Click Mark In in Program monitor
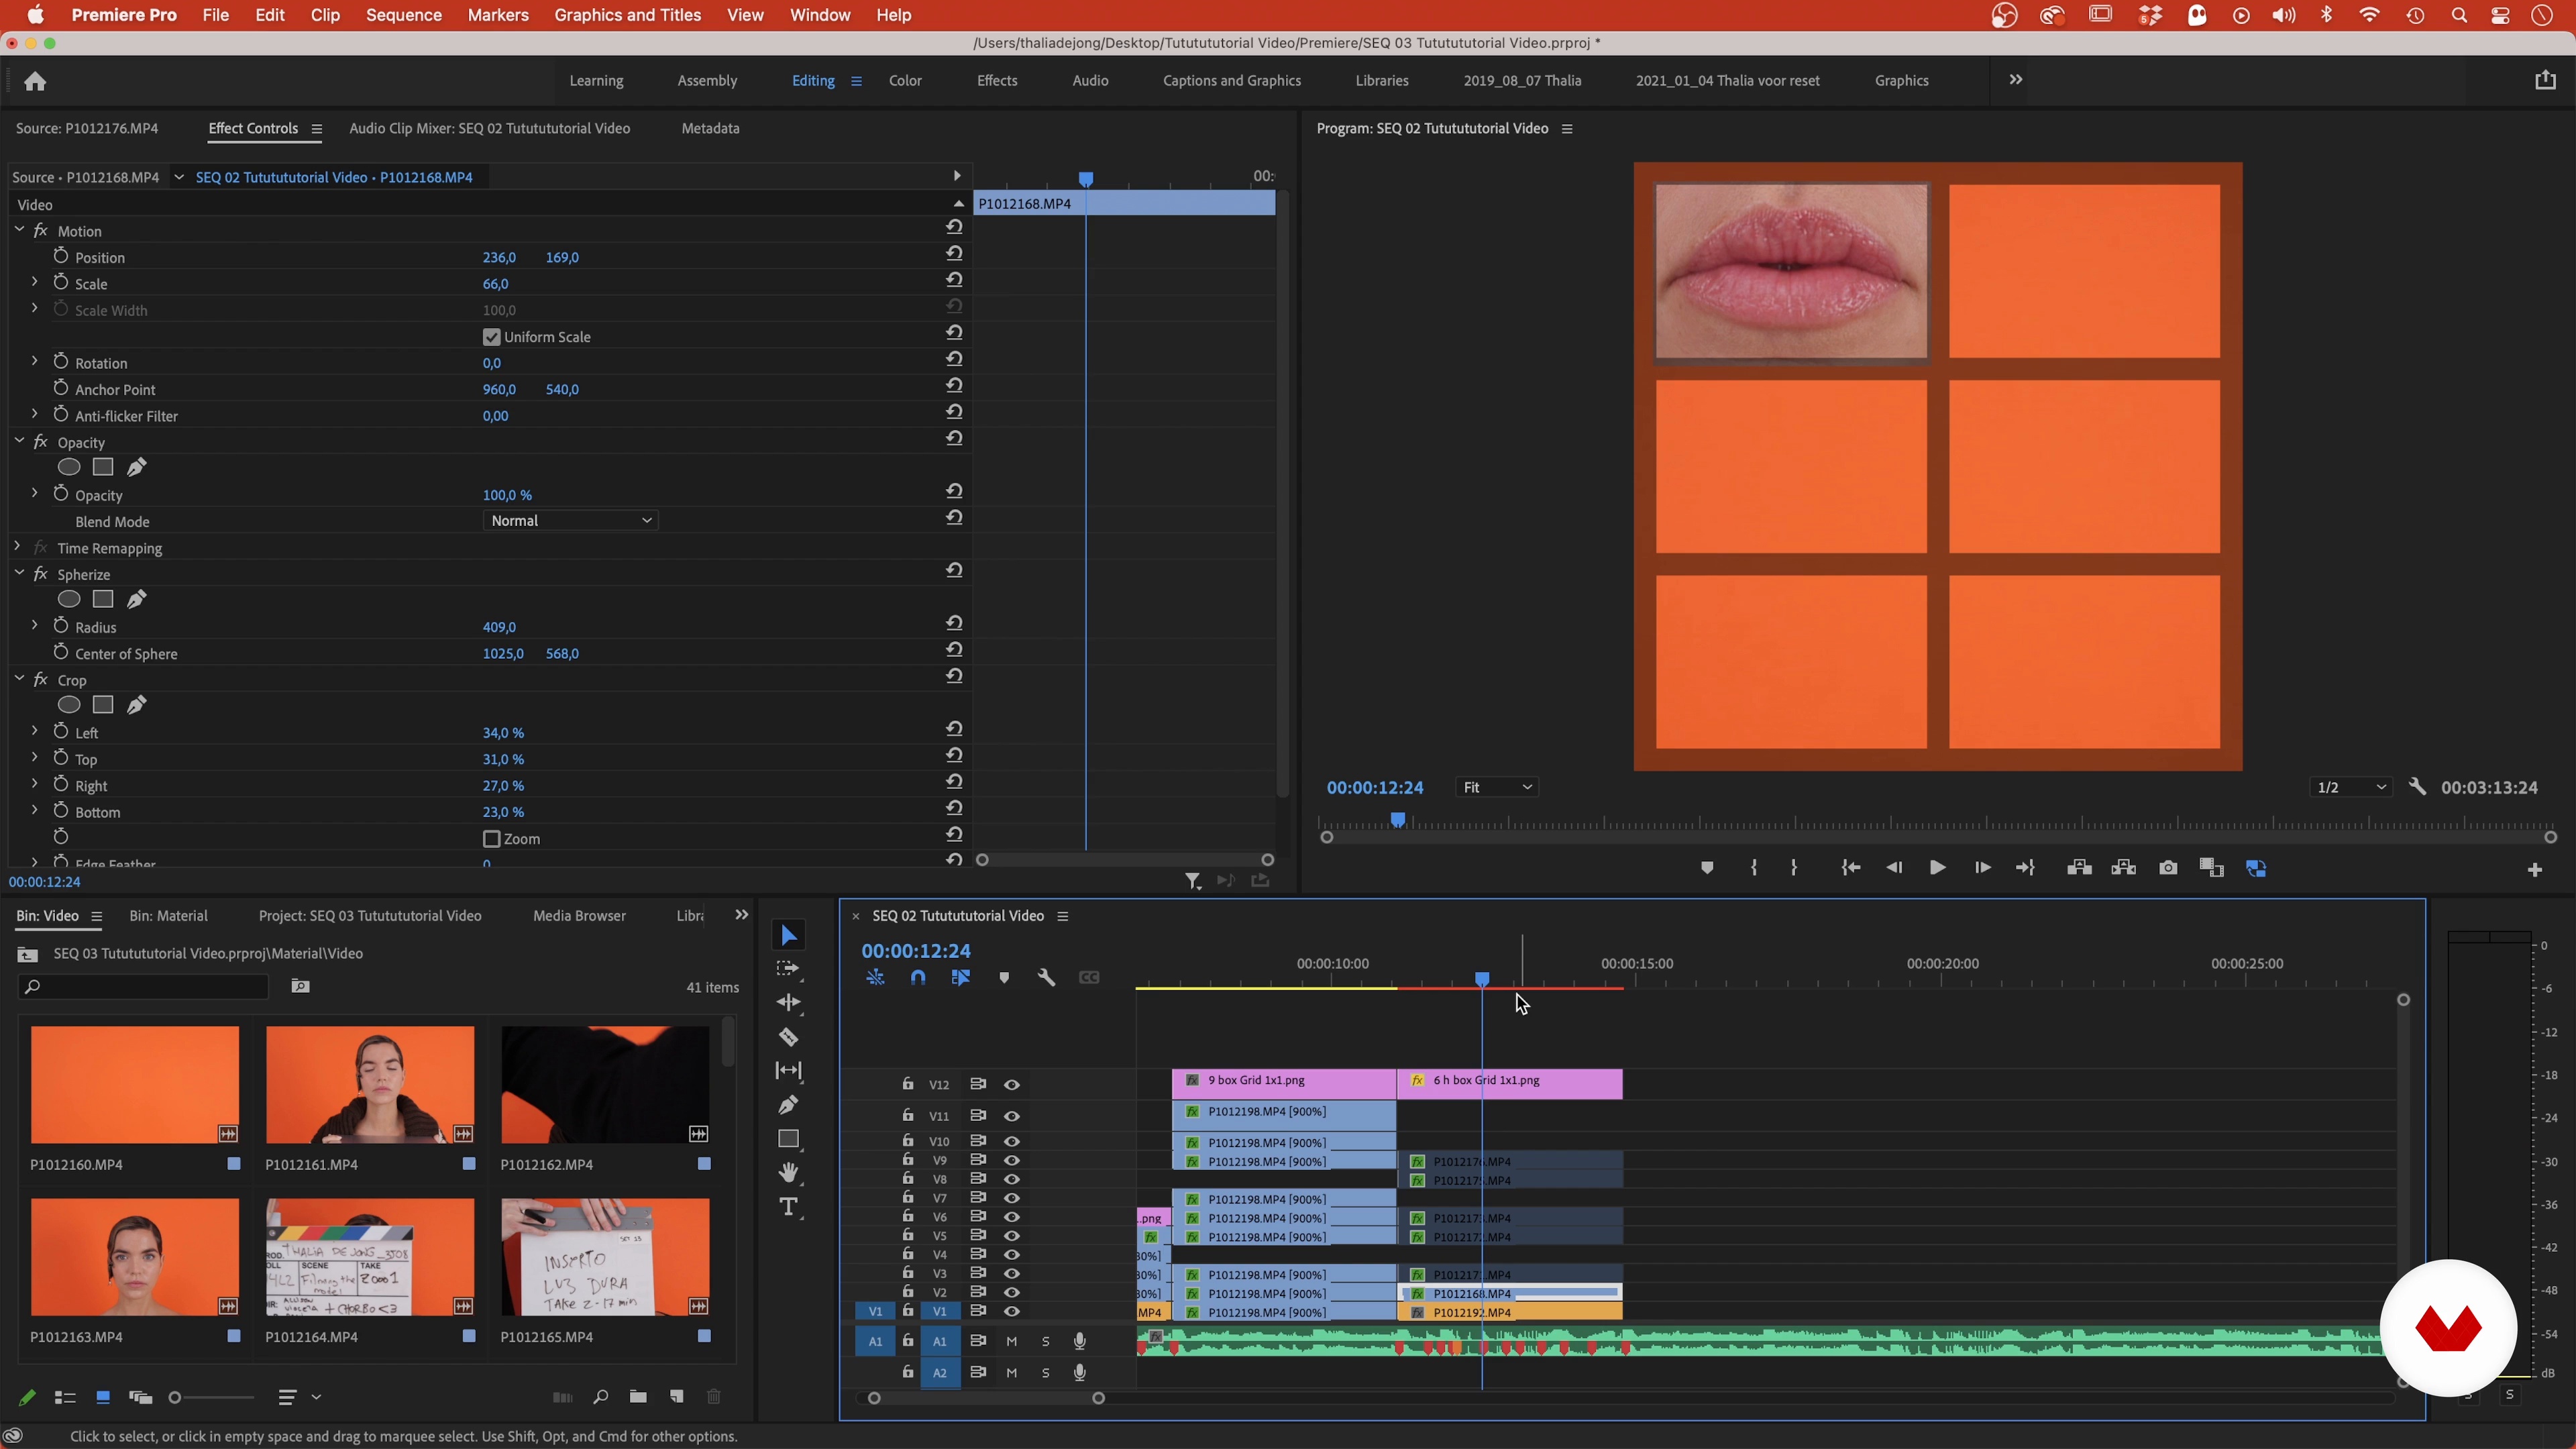2576x1449 pixels. (1754, 868)
